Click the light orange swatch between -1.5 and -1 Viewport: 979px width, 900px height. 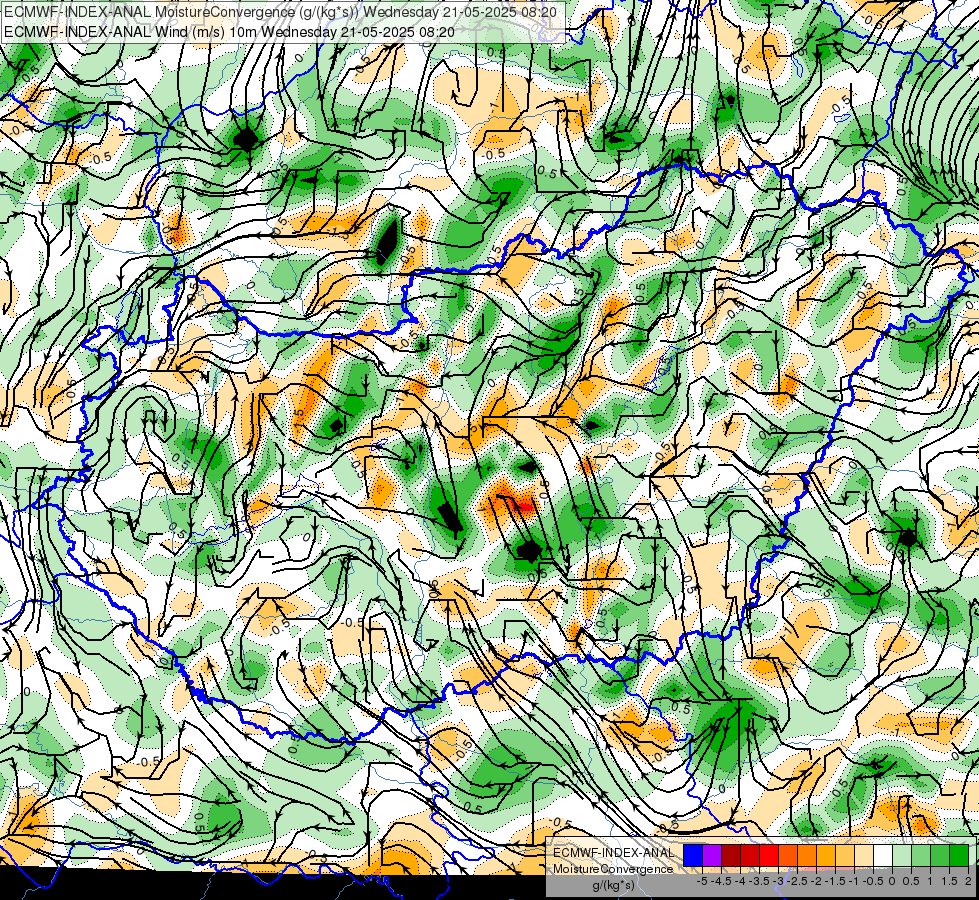click(845, 855)
